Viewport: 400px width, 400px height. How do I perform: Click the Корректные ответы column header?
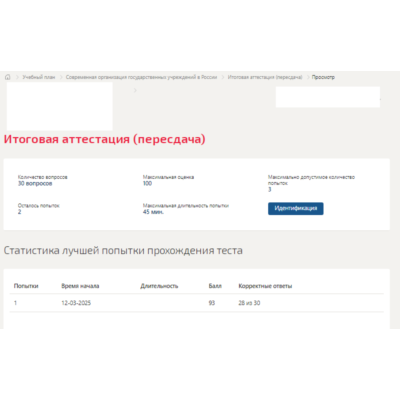tap(265, 286)
